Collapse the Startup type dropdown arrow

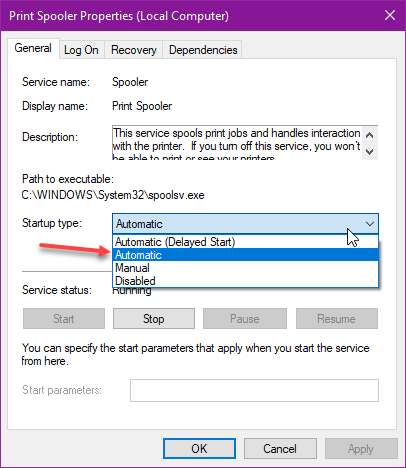370,224
